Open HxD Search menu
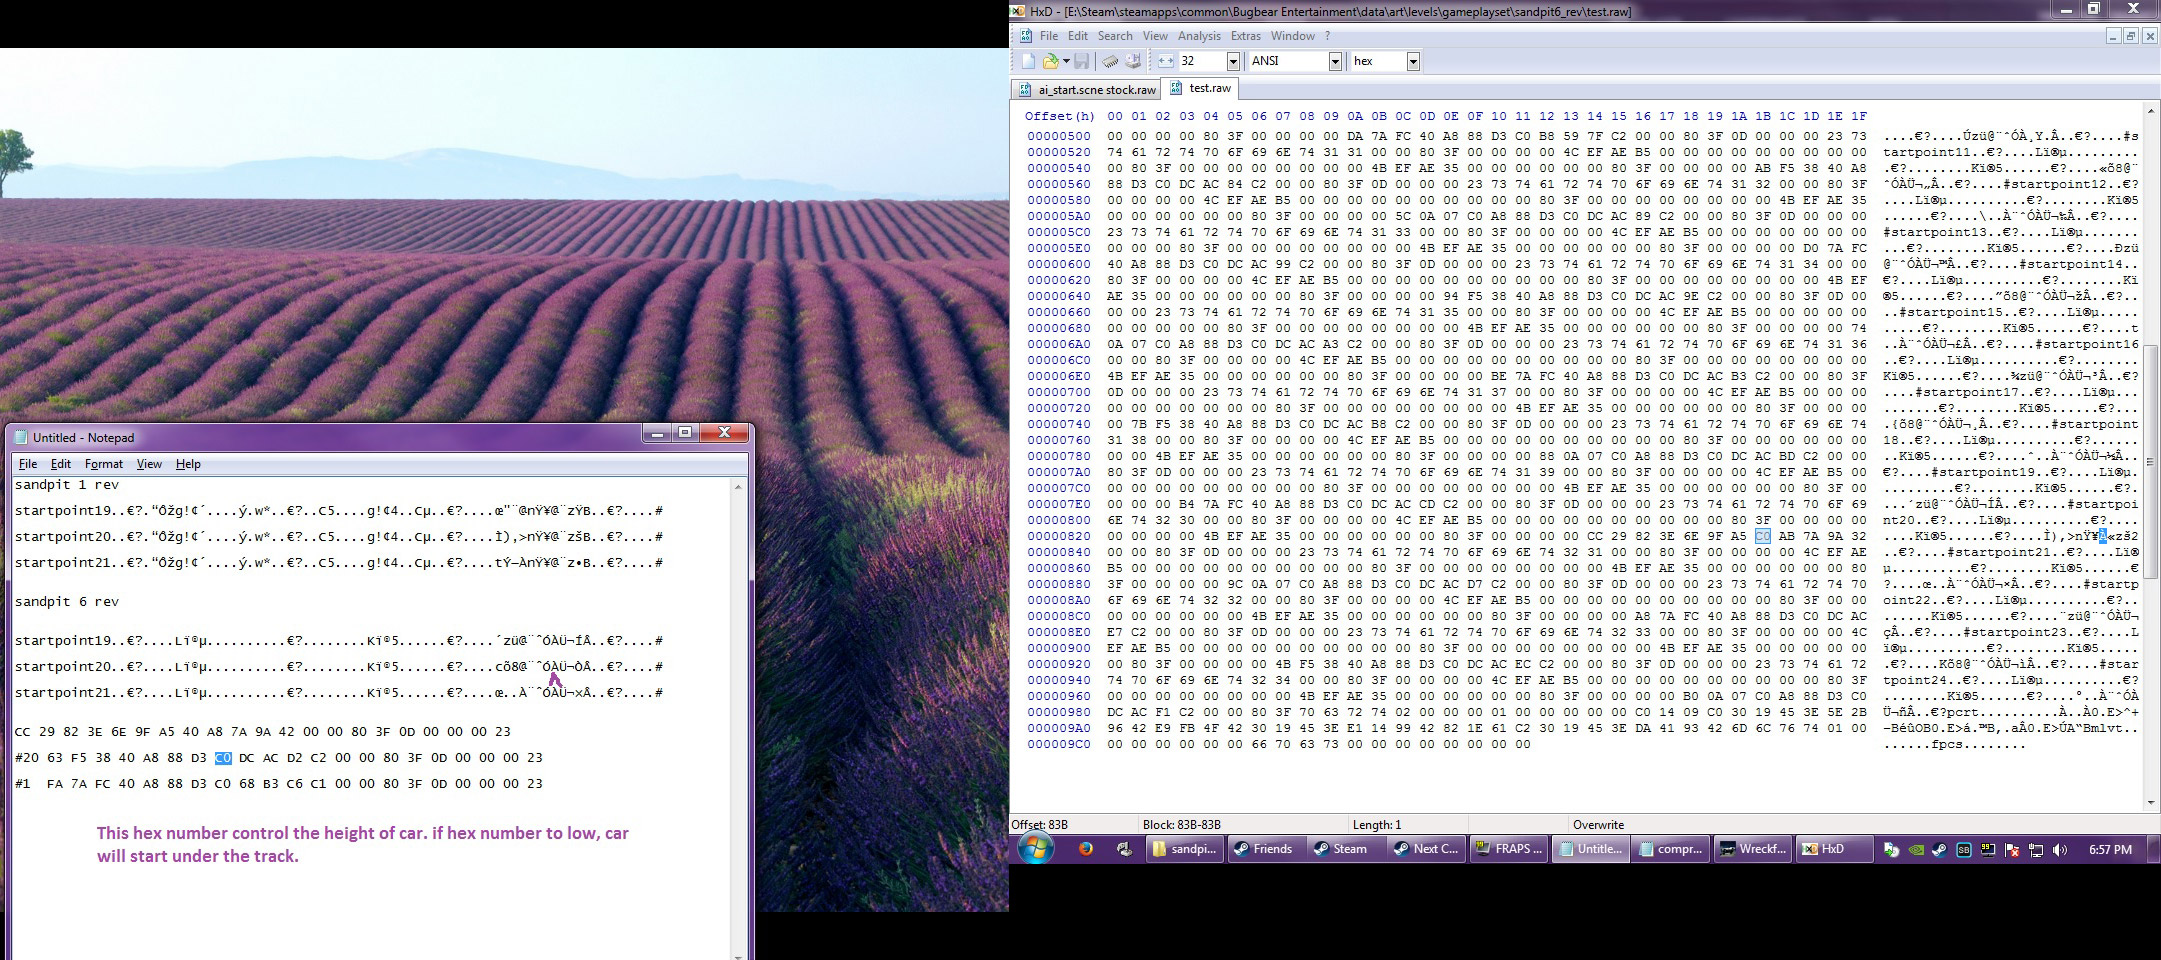 click(1115, 36)
